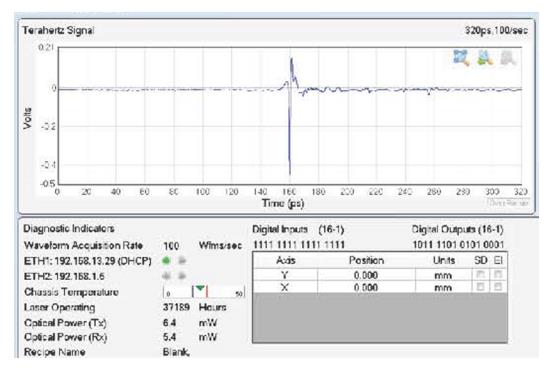
Task: Click the gray ETH1 activity indicator
Action: point(182,260)
